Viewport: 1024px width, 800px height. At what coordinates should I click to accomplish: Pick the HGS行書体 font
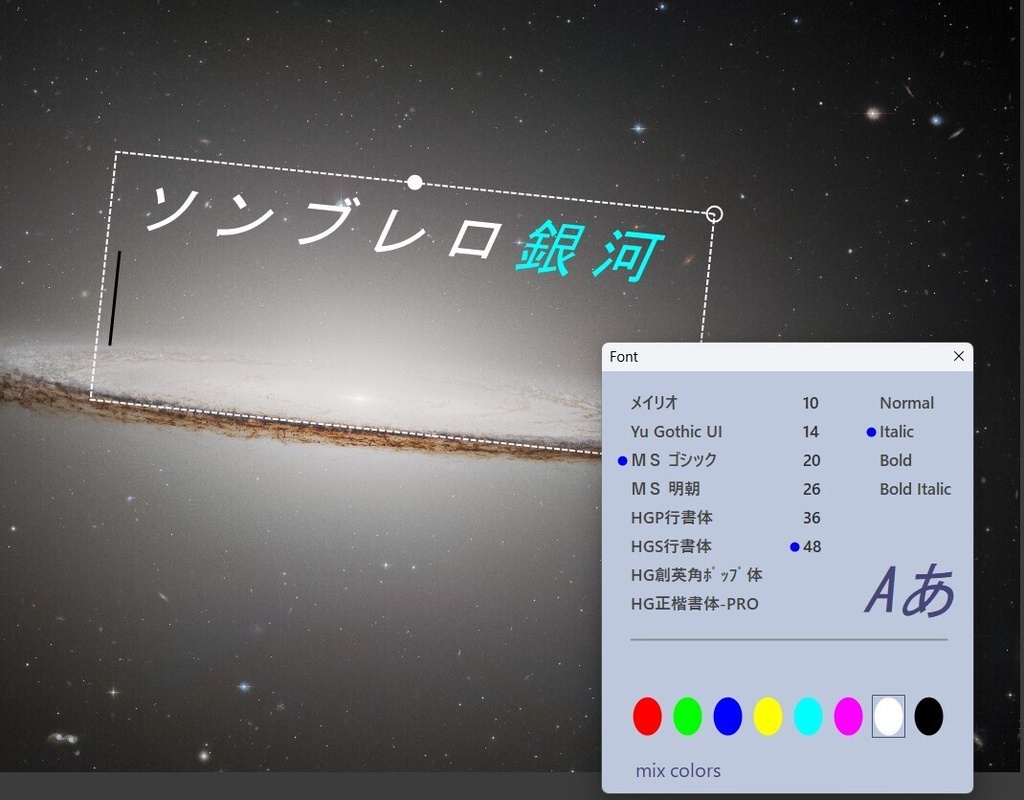point(671,547)
